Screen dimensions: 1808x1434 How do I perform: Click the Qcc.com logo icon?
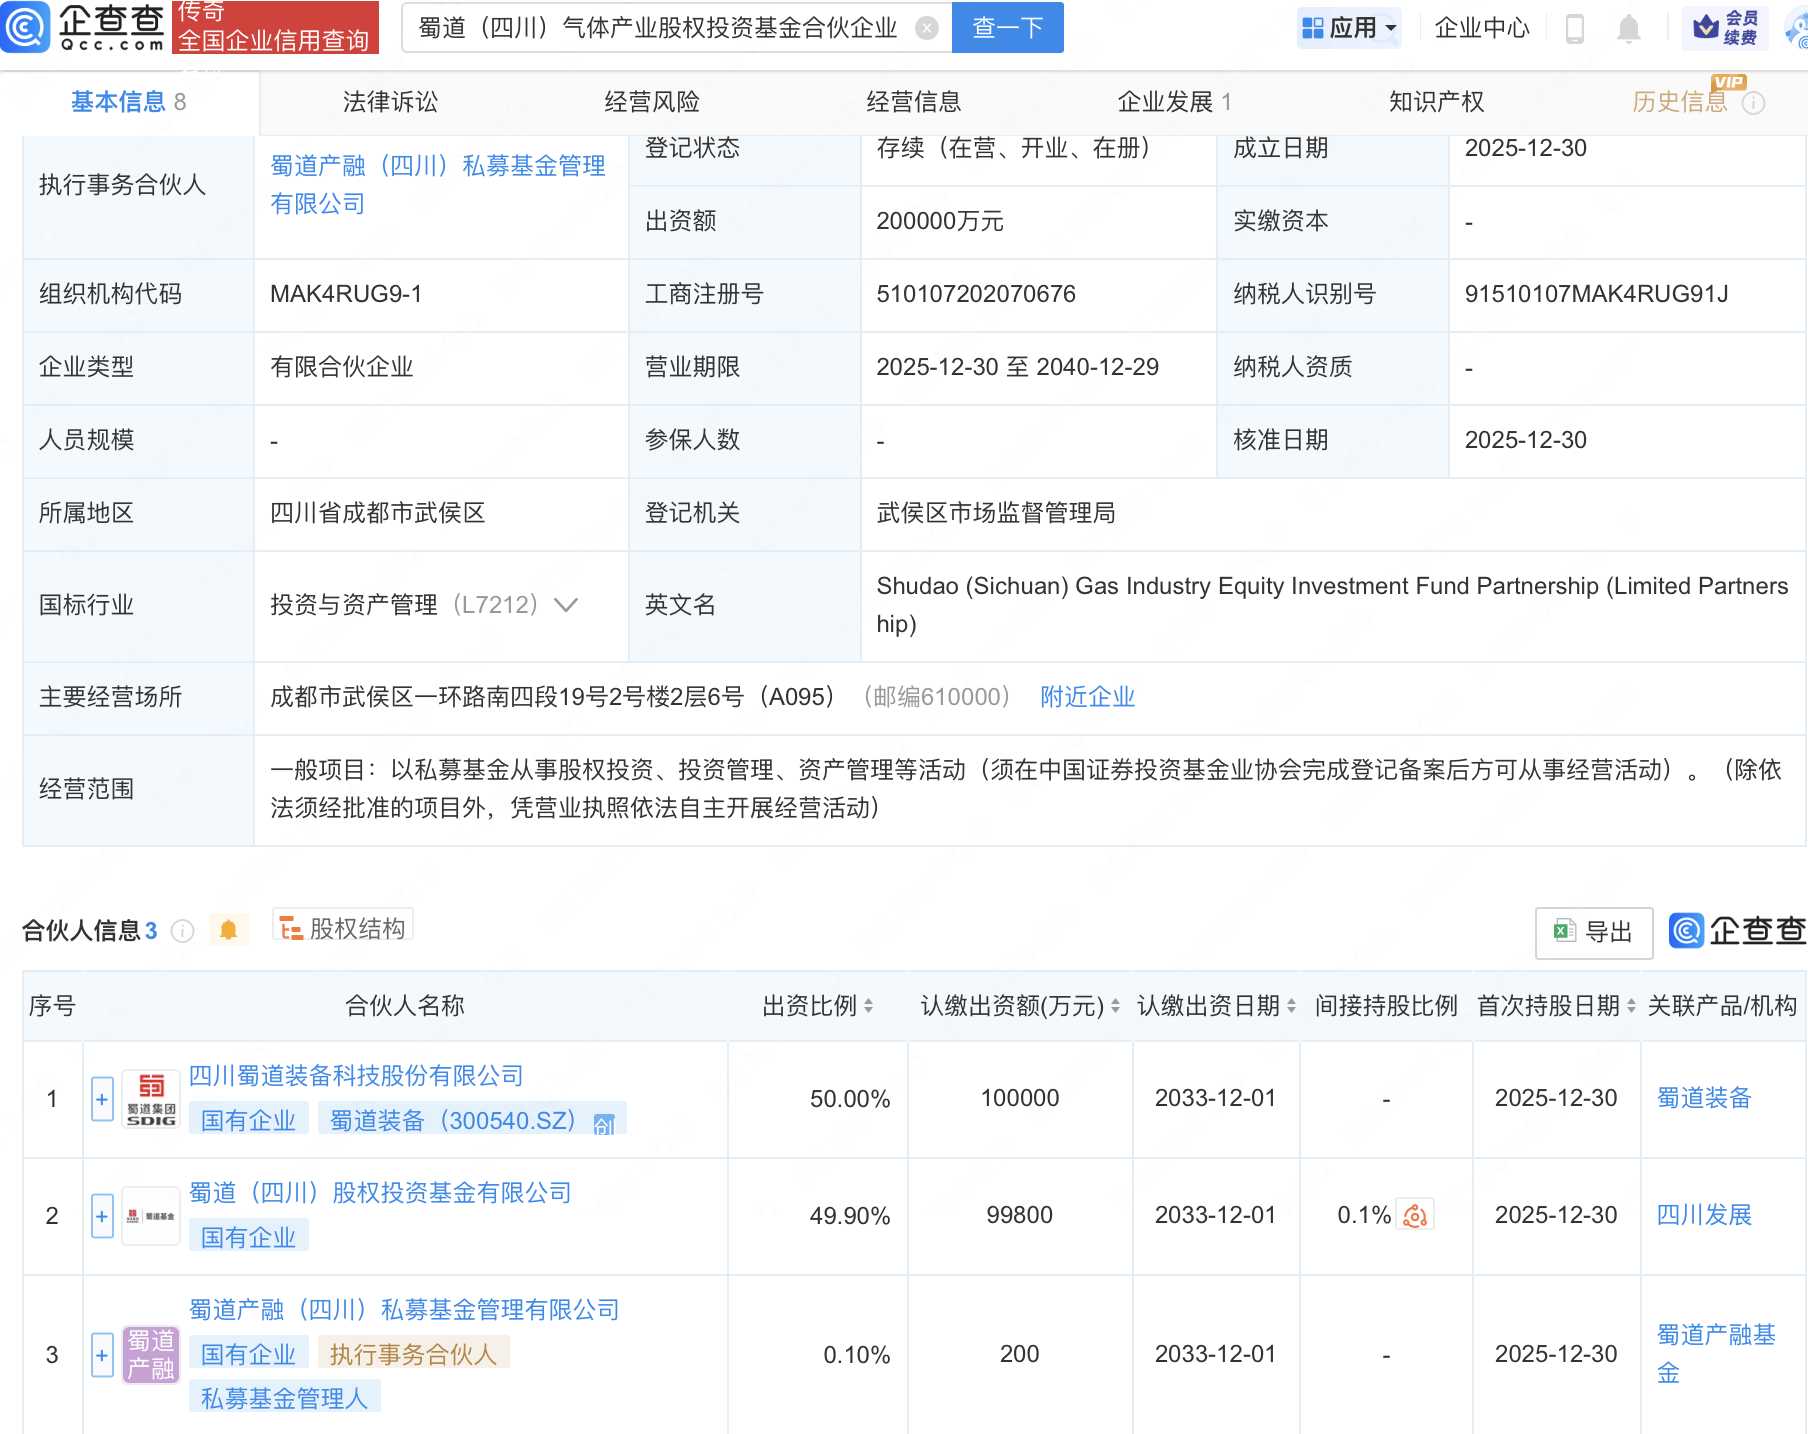tap(25, 27)
